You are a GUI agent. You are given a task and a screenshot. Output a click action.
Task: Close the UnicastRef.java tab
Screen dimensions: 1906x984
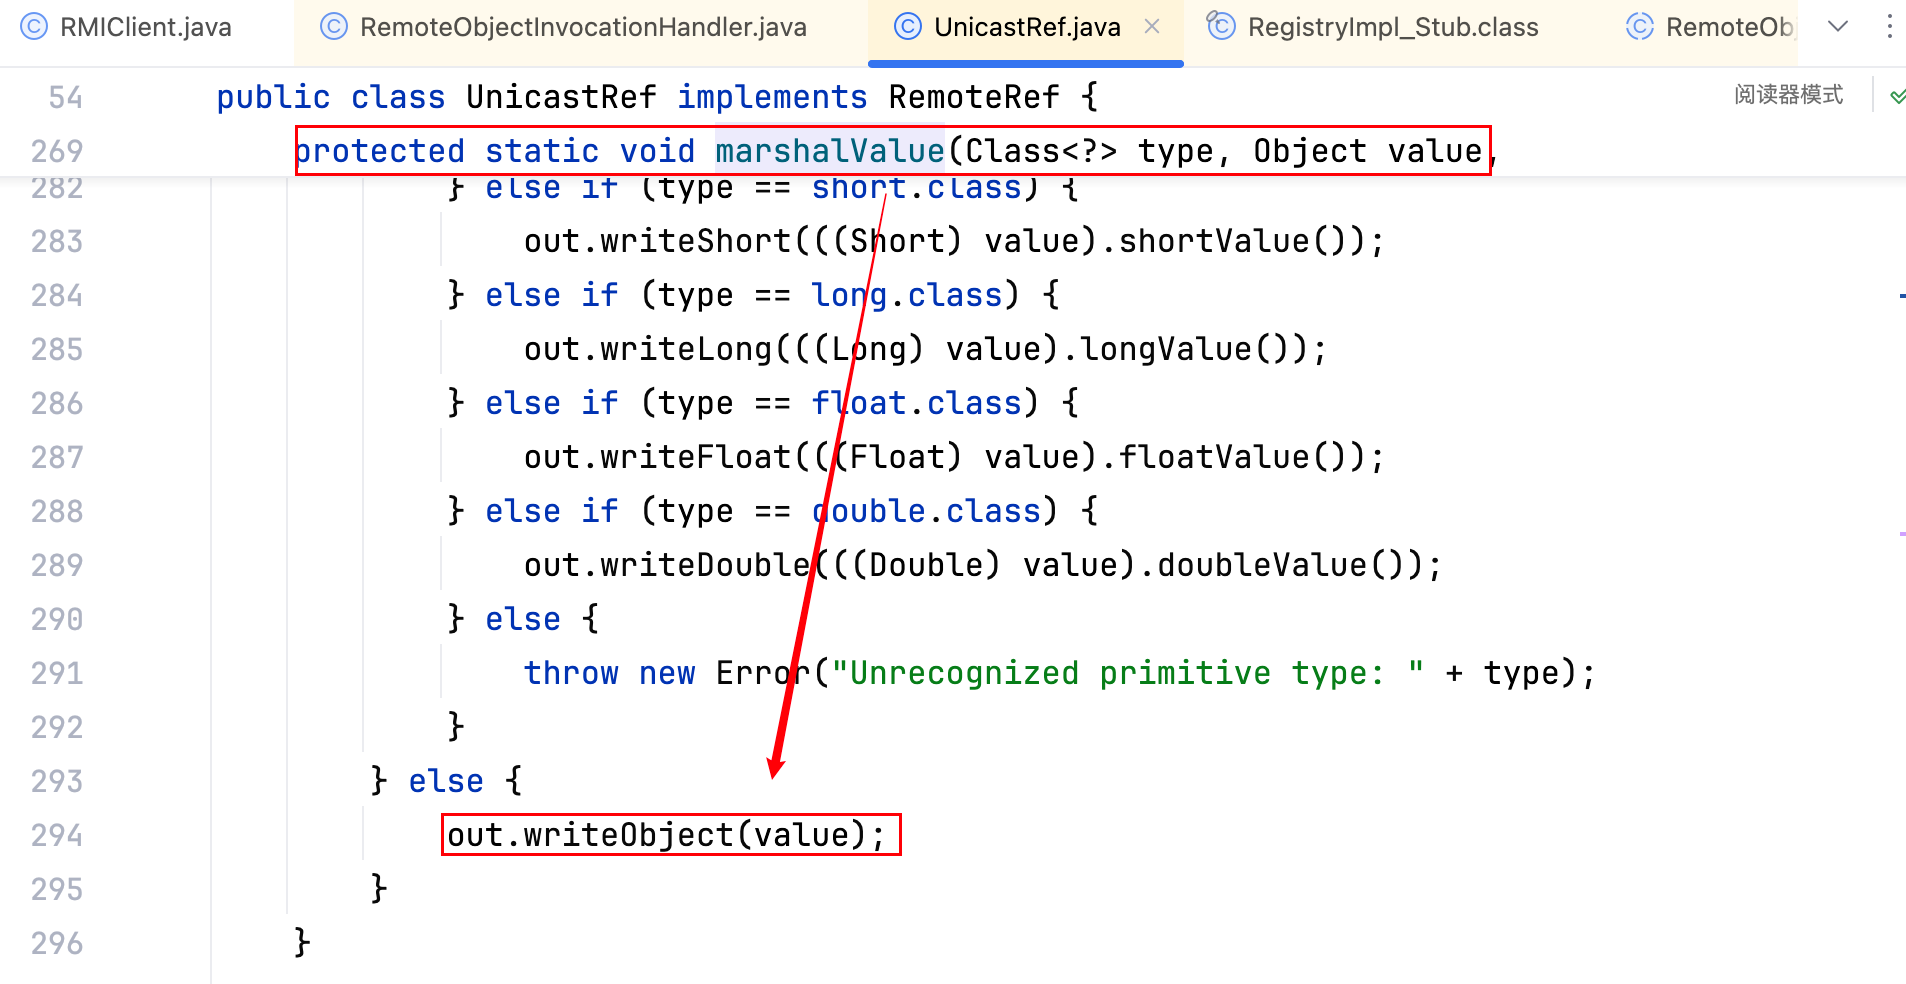pyautogui.click(x=1152, y=27)
